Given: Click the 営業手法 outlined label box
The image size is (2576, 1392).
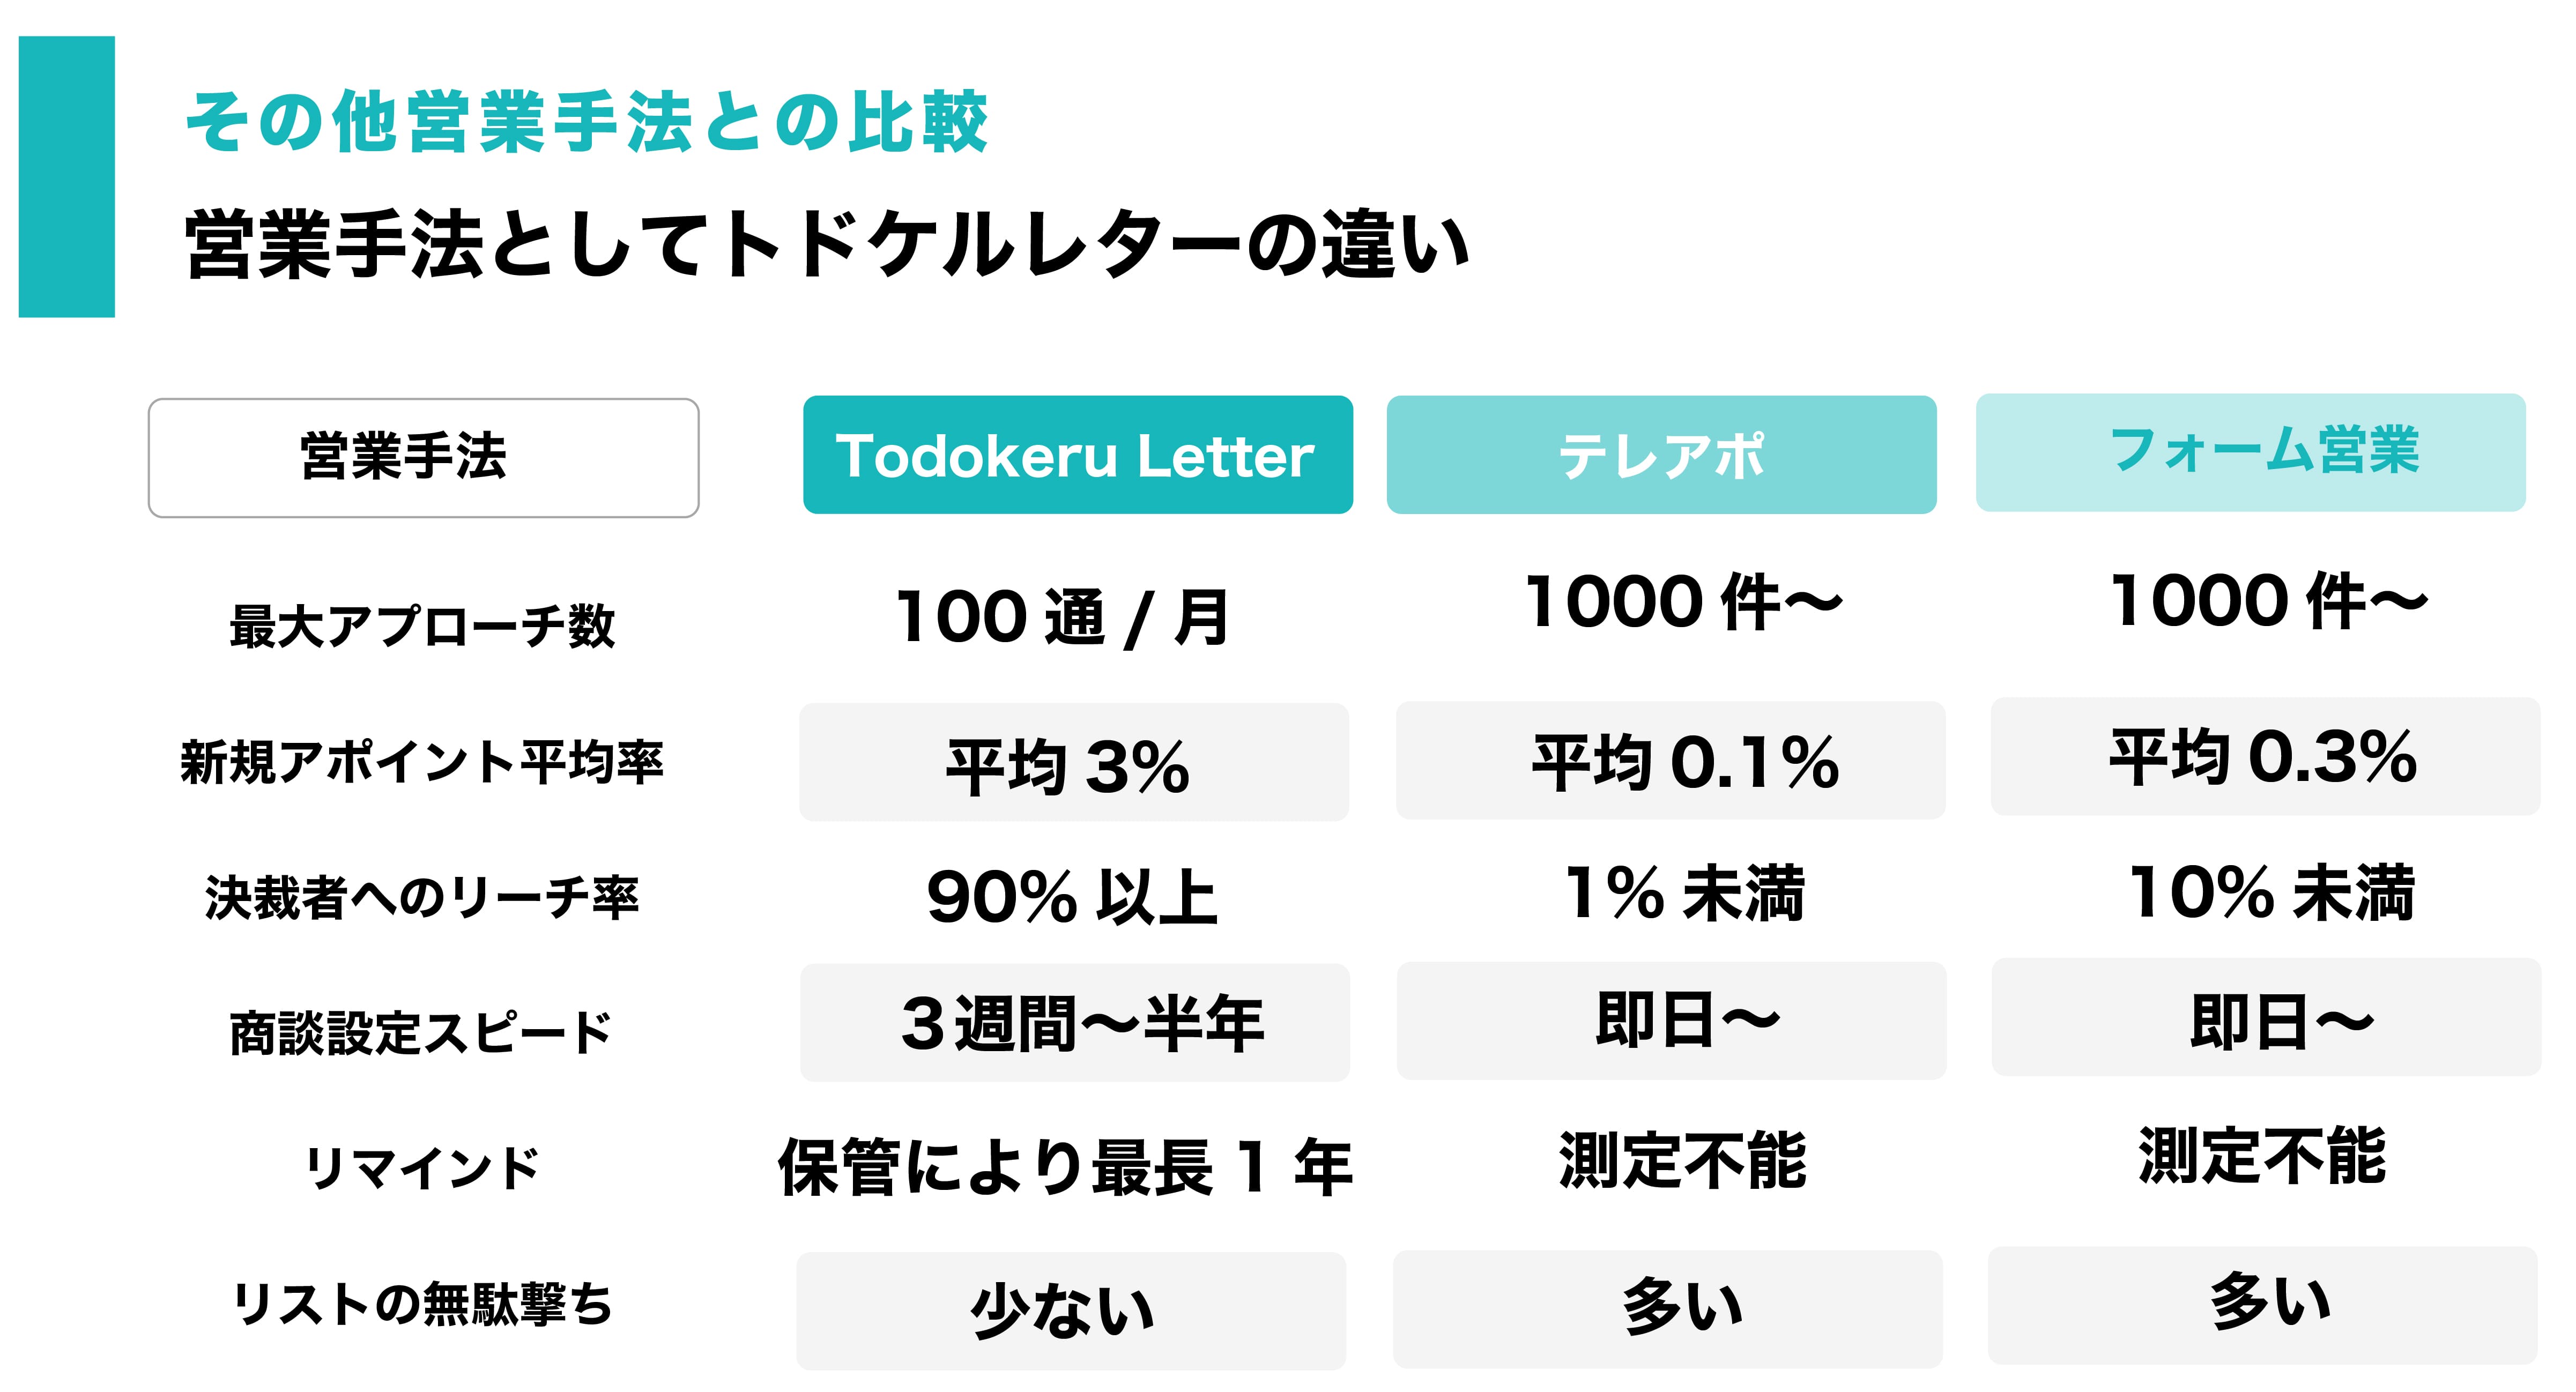Looking at the screenshot, I should (x=423, y=458).
